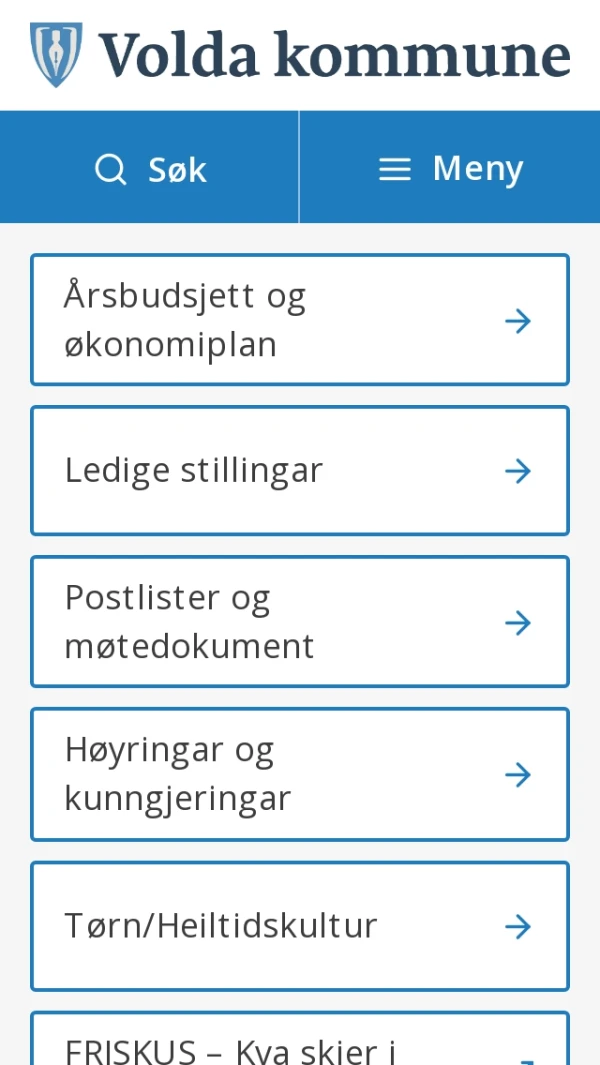Click the arrow on Postlister og møtedokument
The height and width of the screenshot is (1065, 600).
pyautogui.click(x=518, y=622)
